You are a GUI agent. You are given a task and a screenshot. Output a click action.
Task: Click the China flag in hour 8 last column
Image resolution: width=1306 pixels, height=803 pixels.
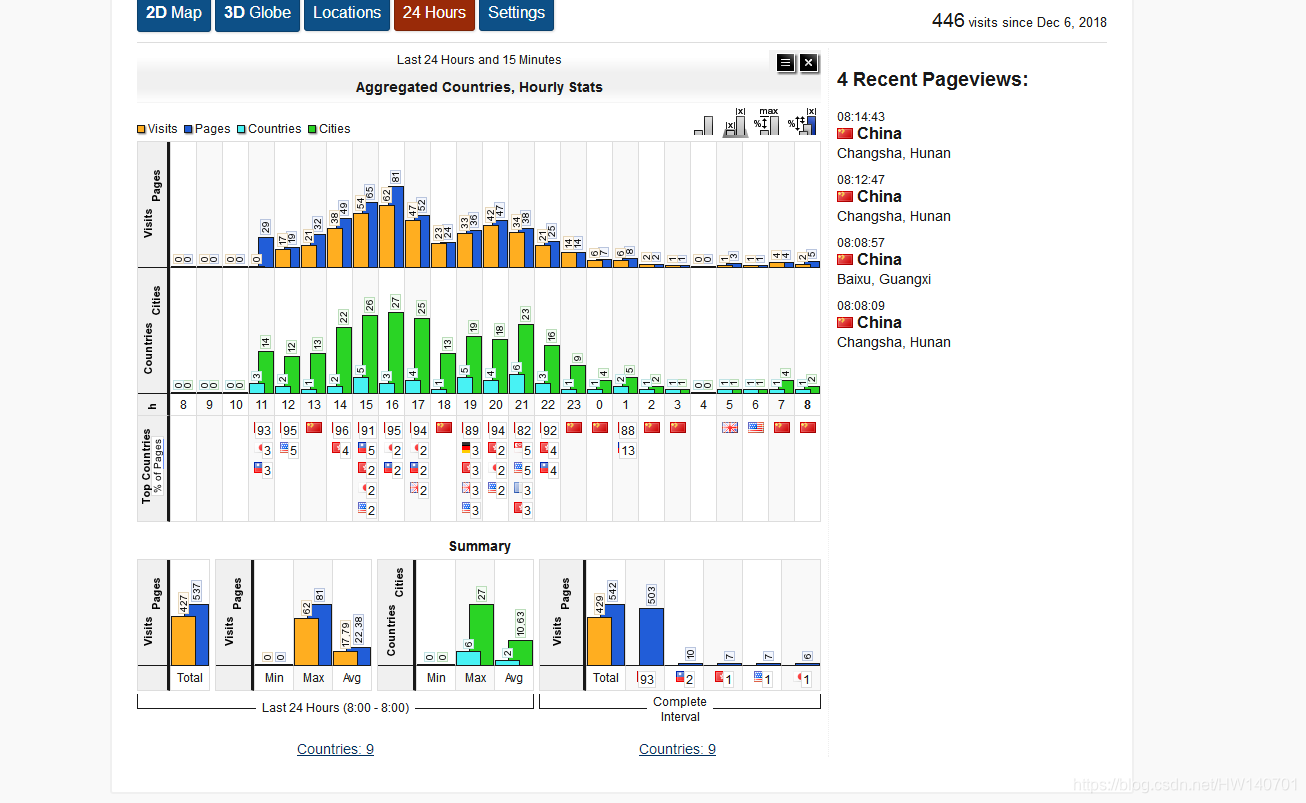(808, 428)
